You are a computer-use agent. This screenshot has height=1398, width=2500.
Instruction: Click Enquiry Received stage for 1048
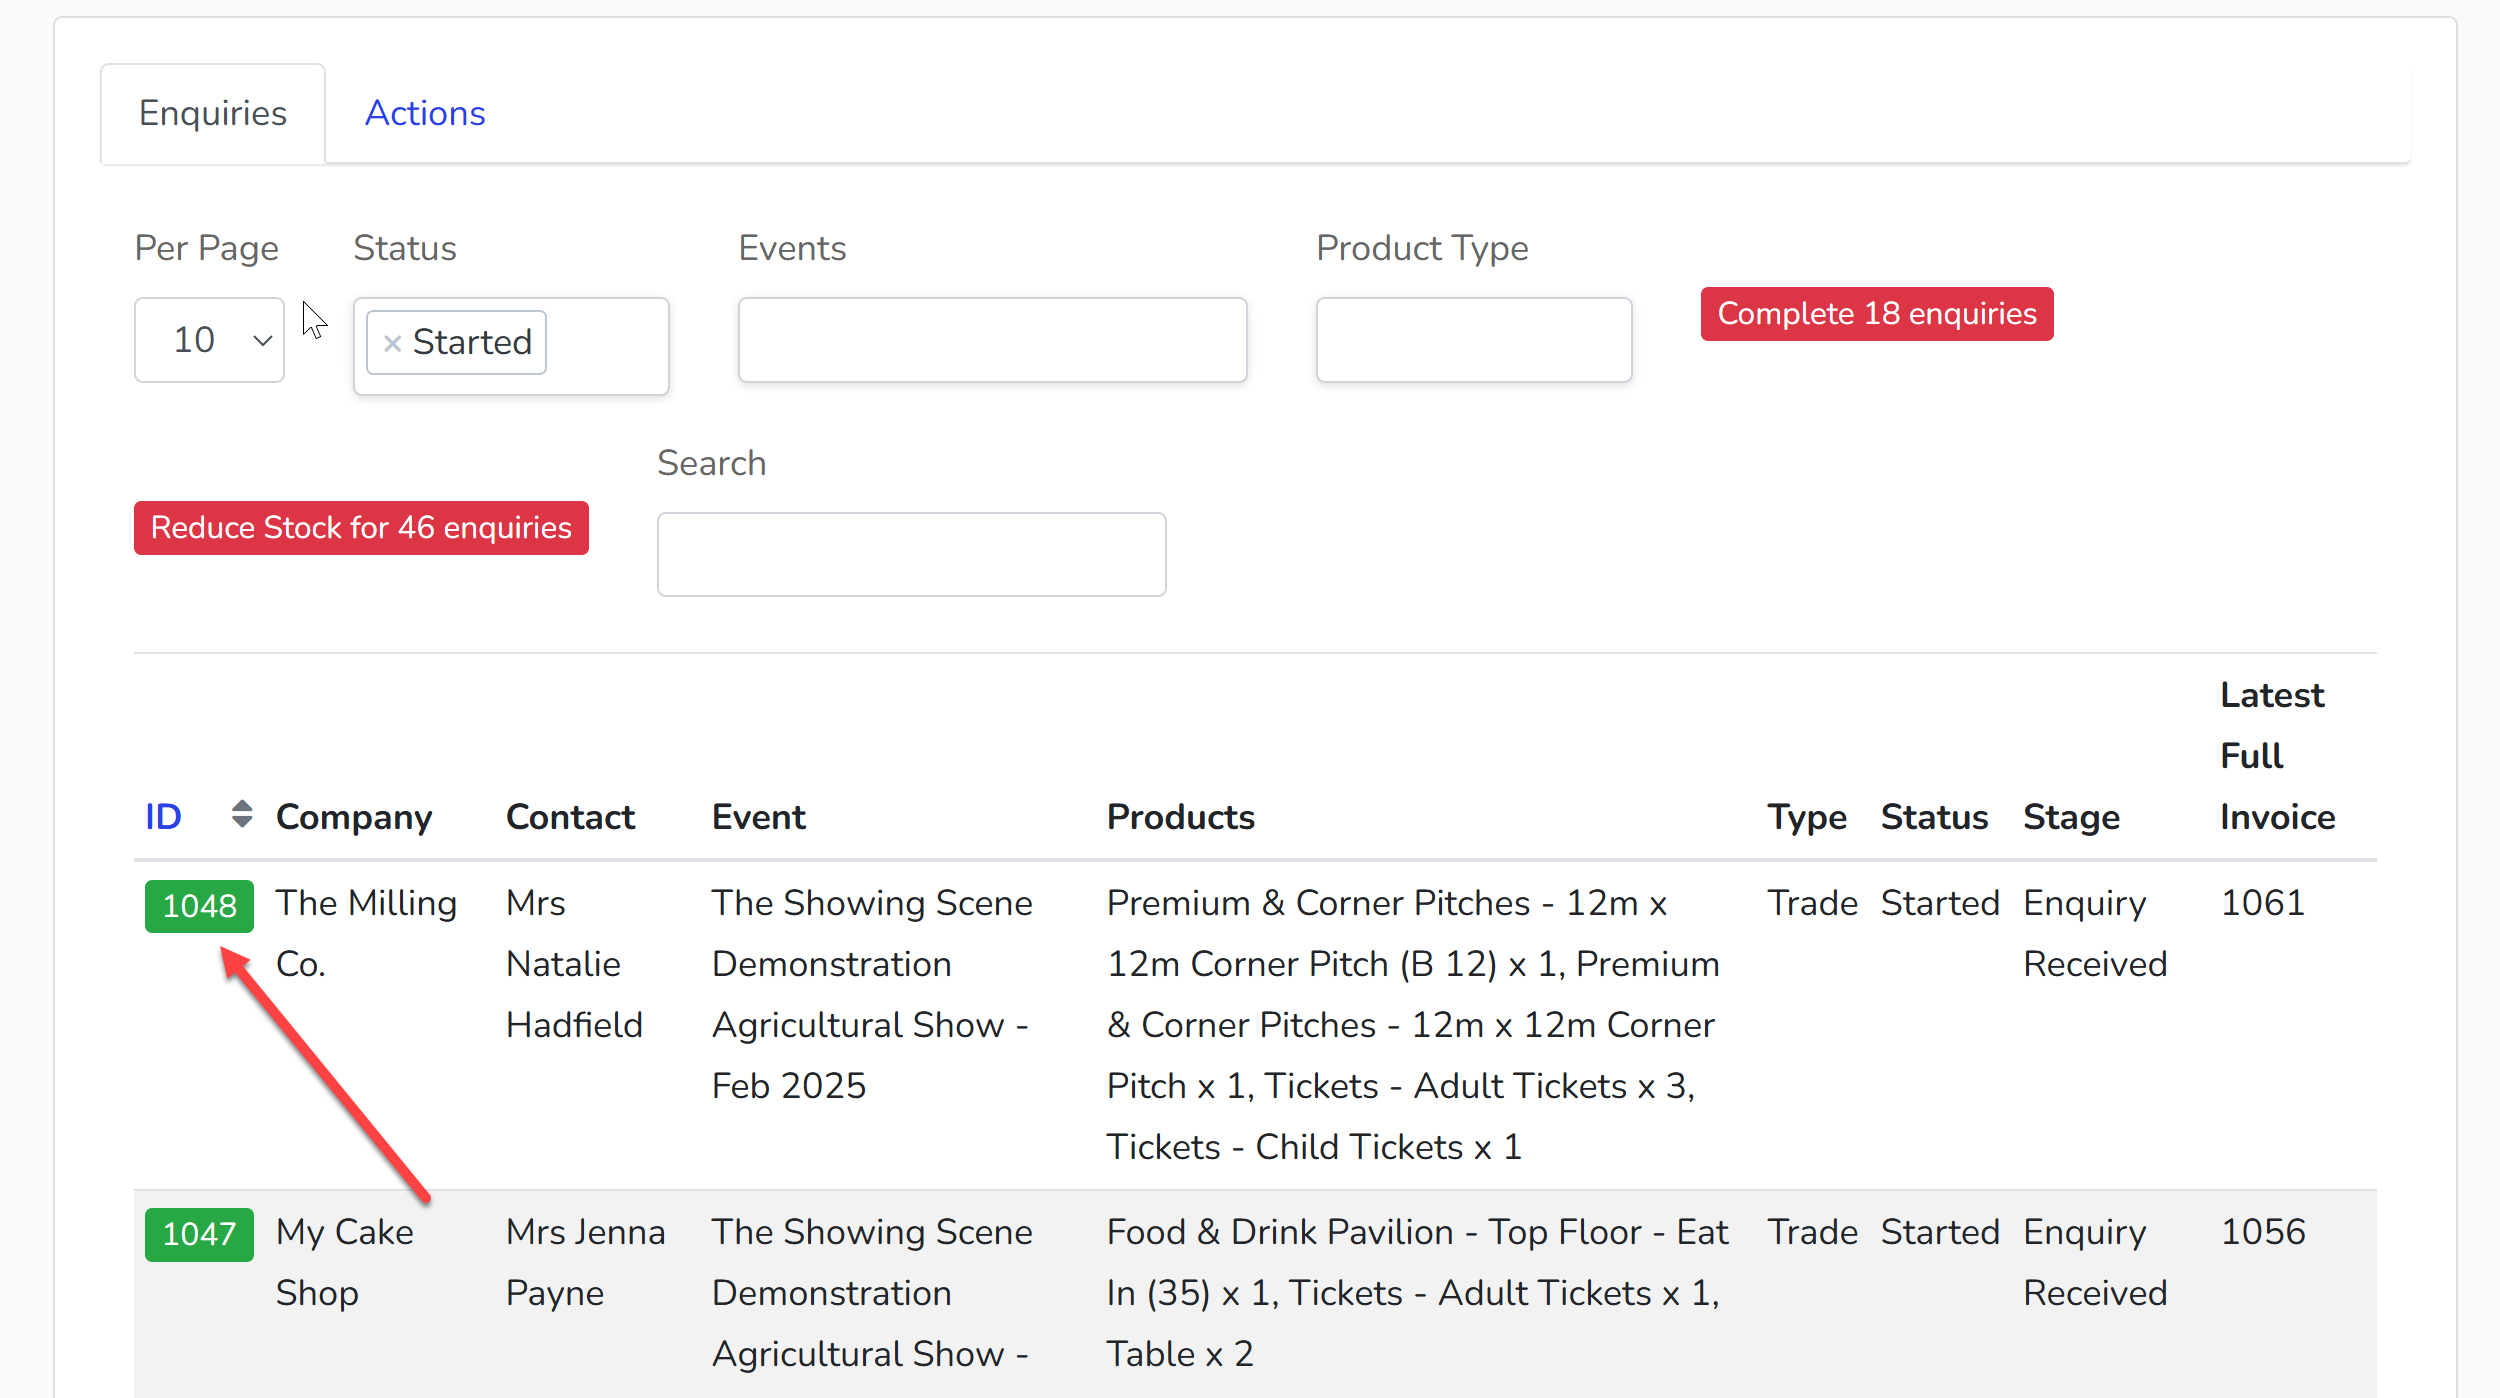pyautogui.click(x=2095, y=934)
